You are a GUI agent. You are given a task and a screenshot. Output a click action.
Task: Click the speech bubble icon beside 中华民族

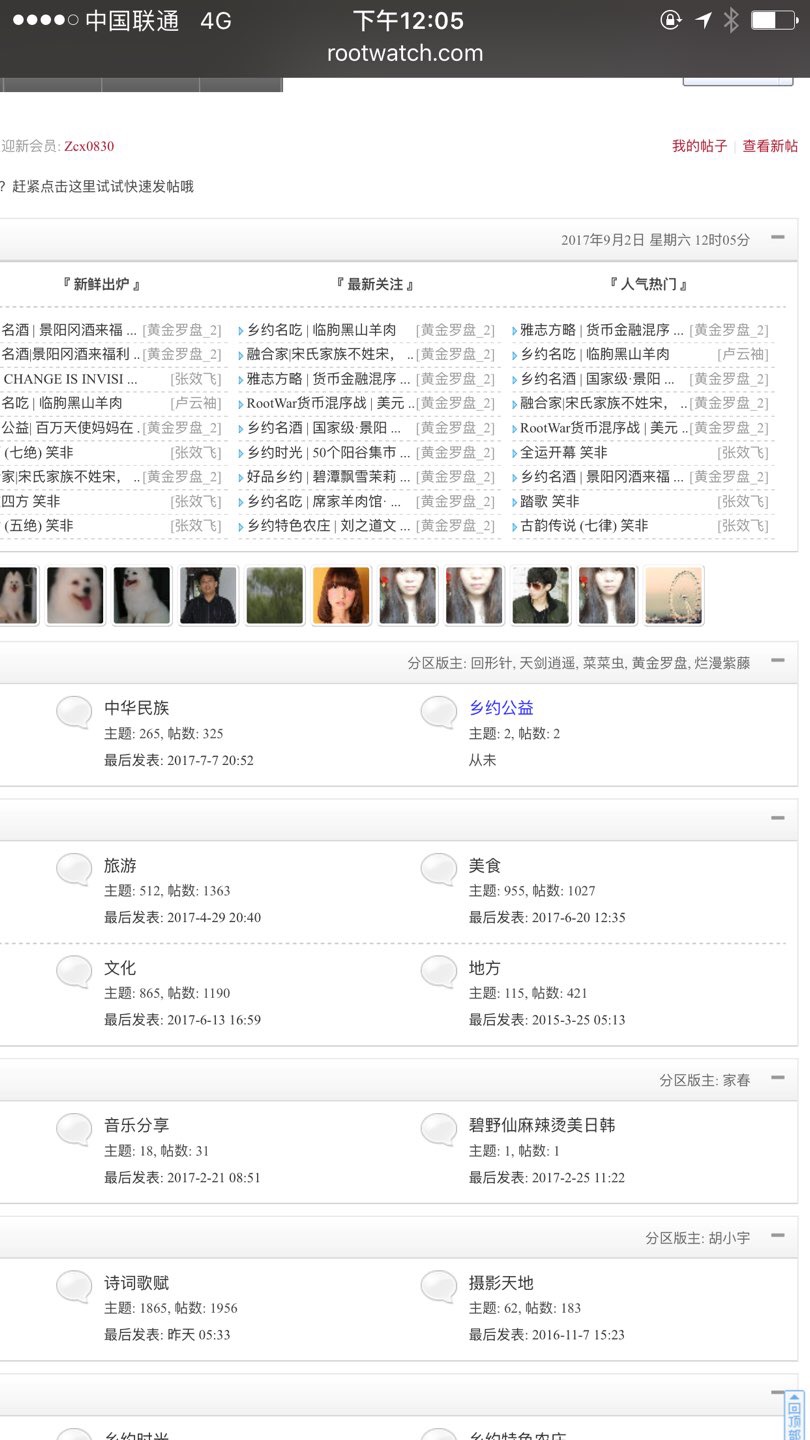click(x=74, y=712)
